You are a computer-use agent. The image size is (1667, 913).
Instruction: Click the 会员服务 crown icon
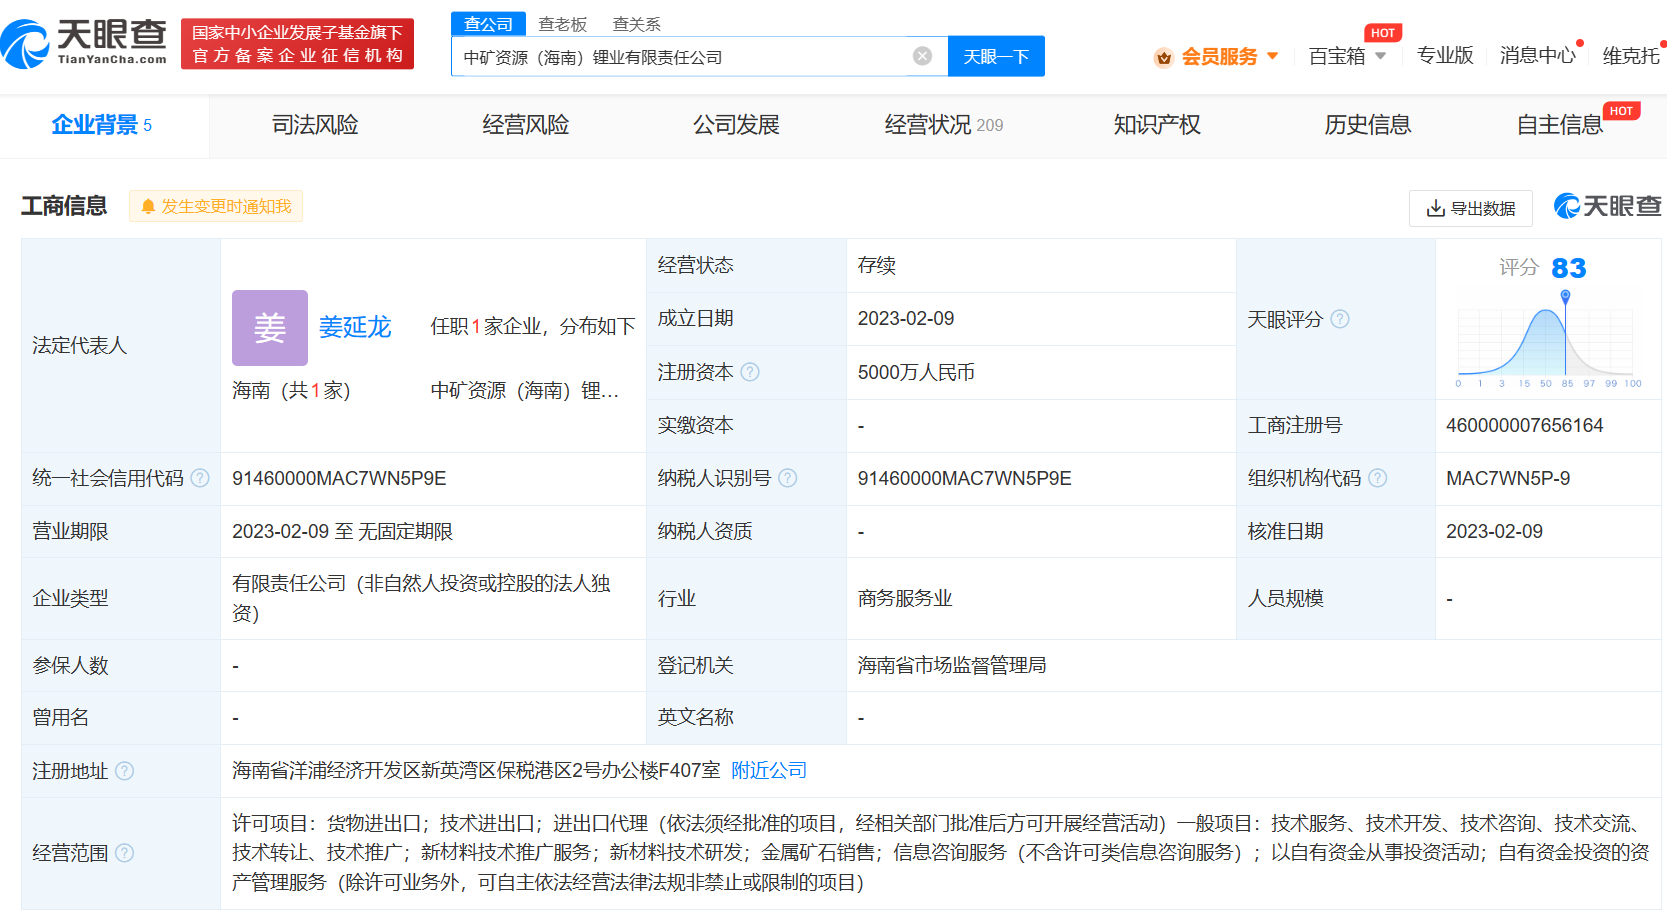1163,57
